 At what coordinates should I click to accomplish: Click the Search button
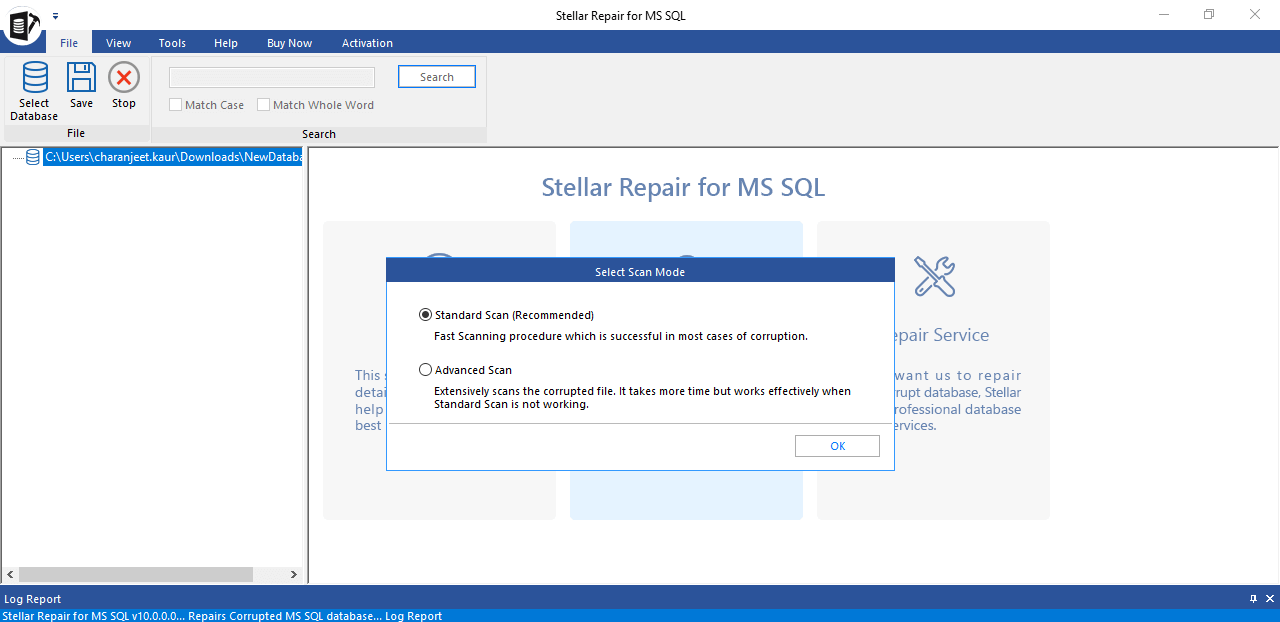tap(437, 77)
